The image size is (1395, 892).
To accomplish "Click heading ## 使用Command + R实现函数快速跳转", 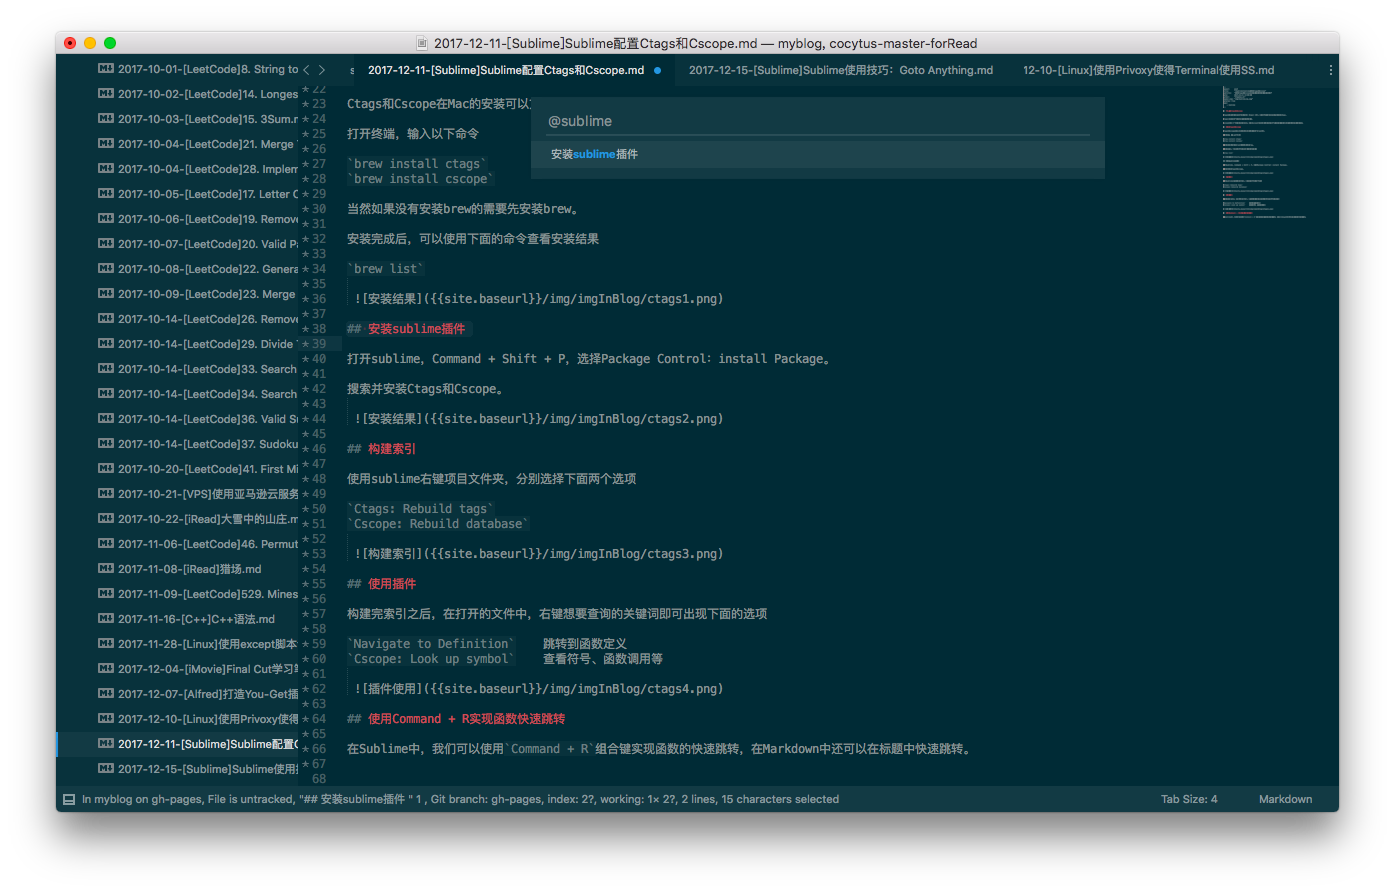I will [456, 719].
